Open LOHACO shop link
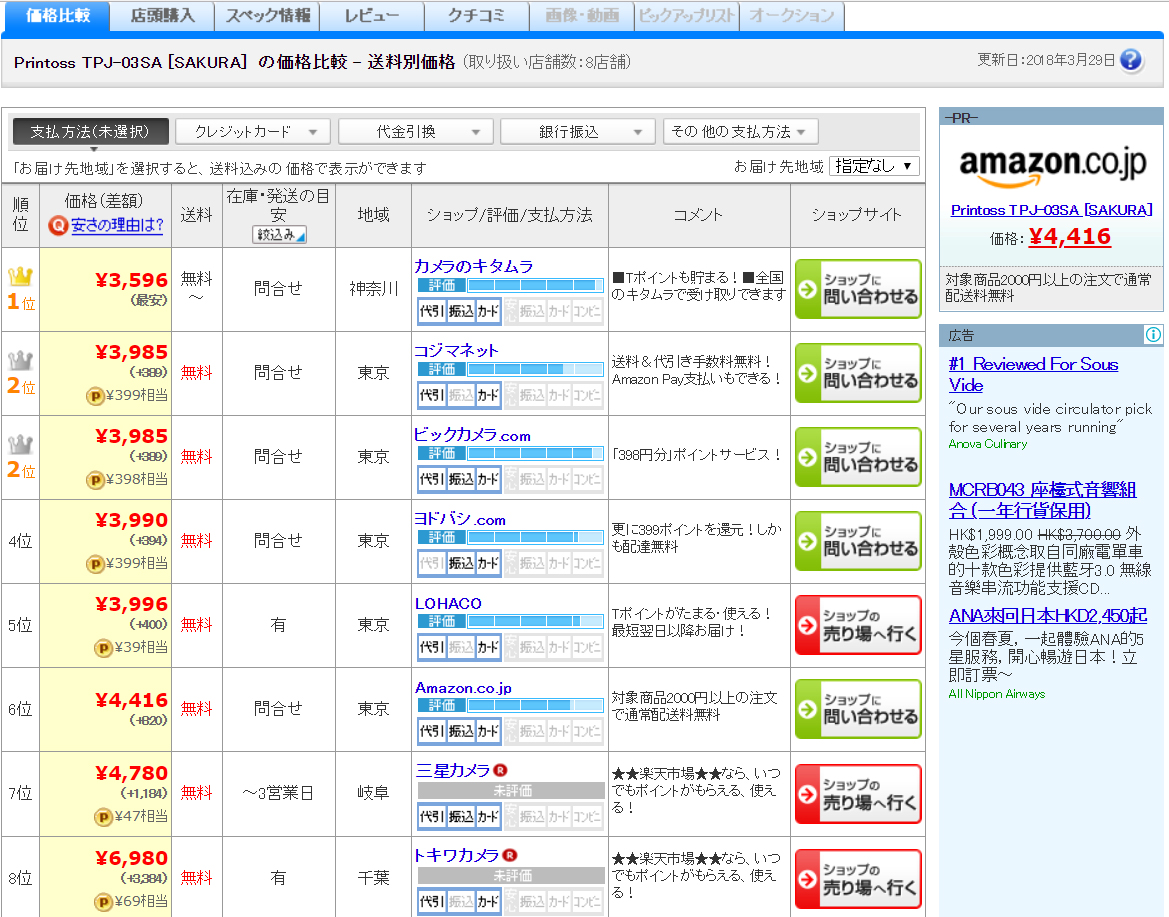 pyautogui.click(x=448, y=604)
